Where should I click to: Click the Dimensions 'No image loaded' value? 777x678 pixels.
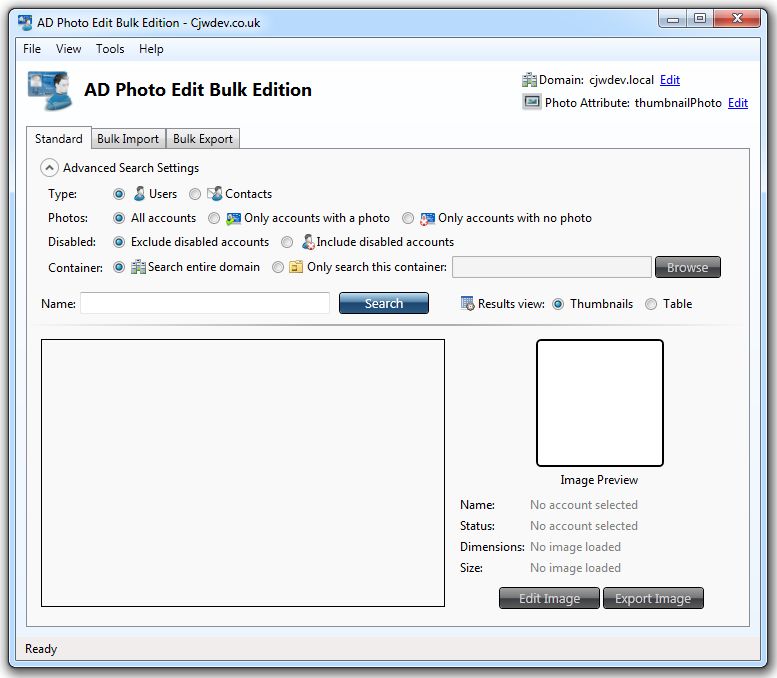[575, 547]
